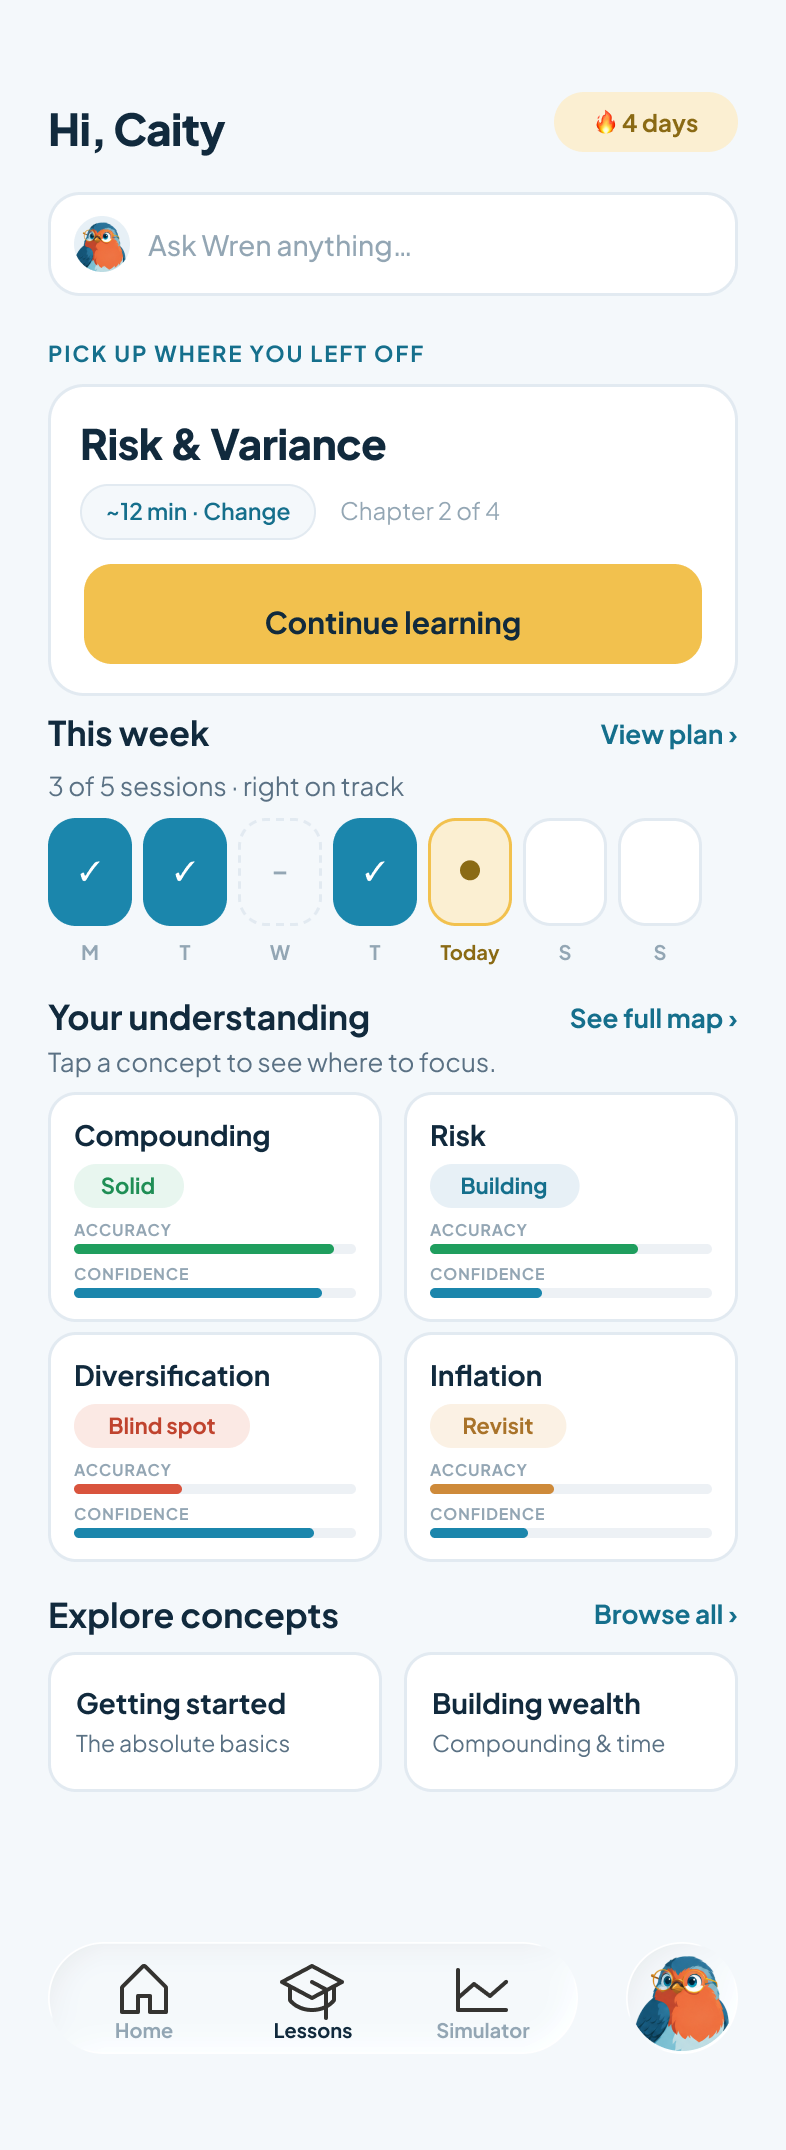
Task: Tap Tuesday's completed checkmark tile
Action: click(185, 871)
